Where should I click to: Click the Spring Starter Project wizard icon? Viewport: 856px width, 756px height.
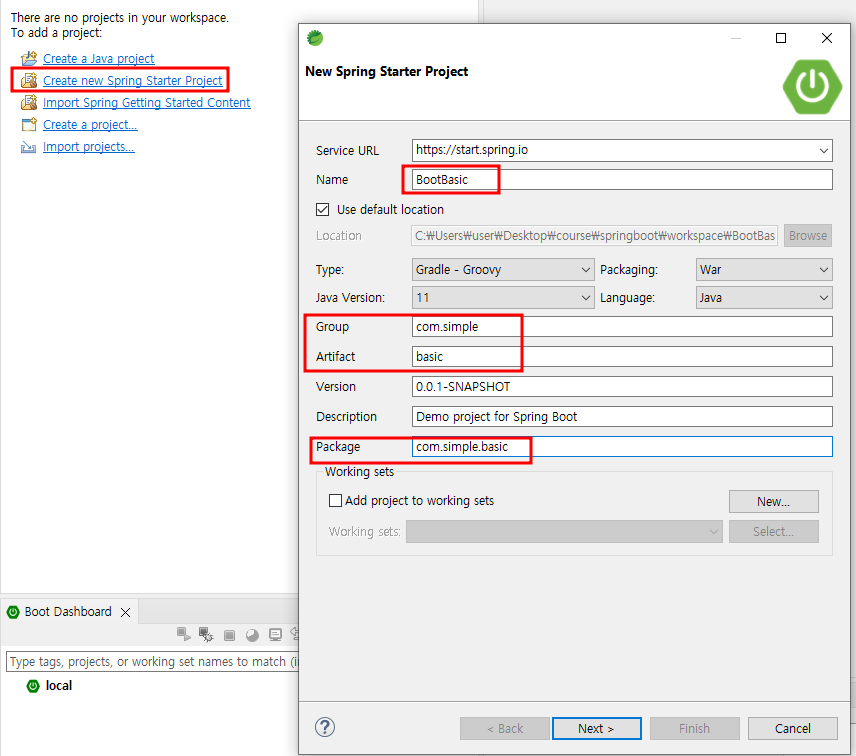(29, 80)
